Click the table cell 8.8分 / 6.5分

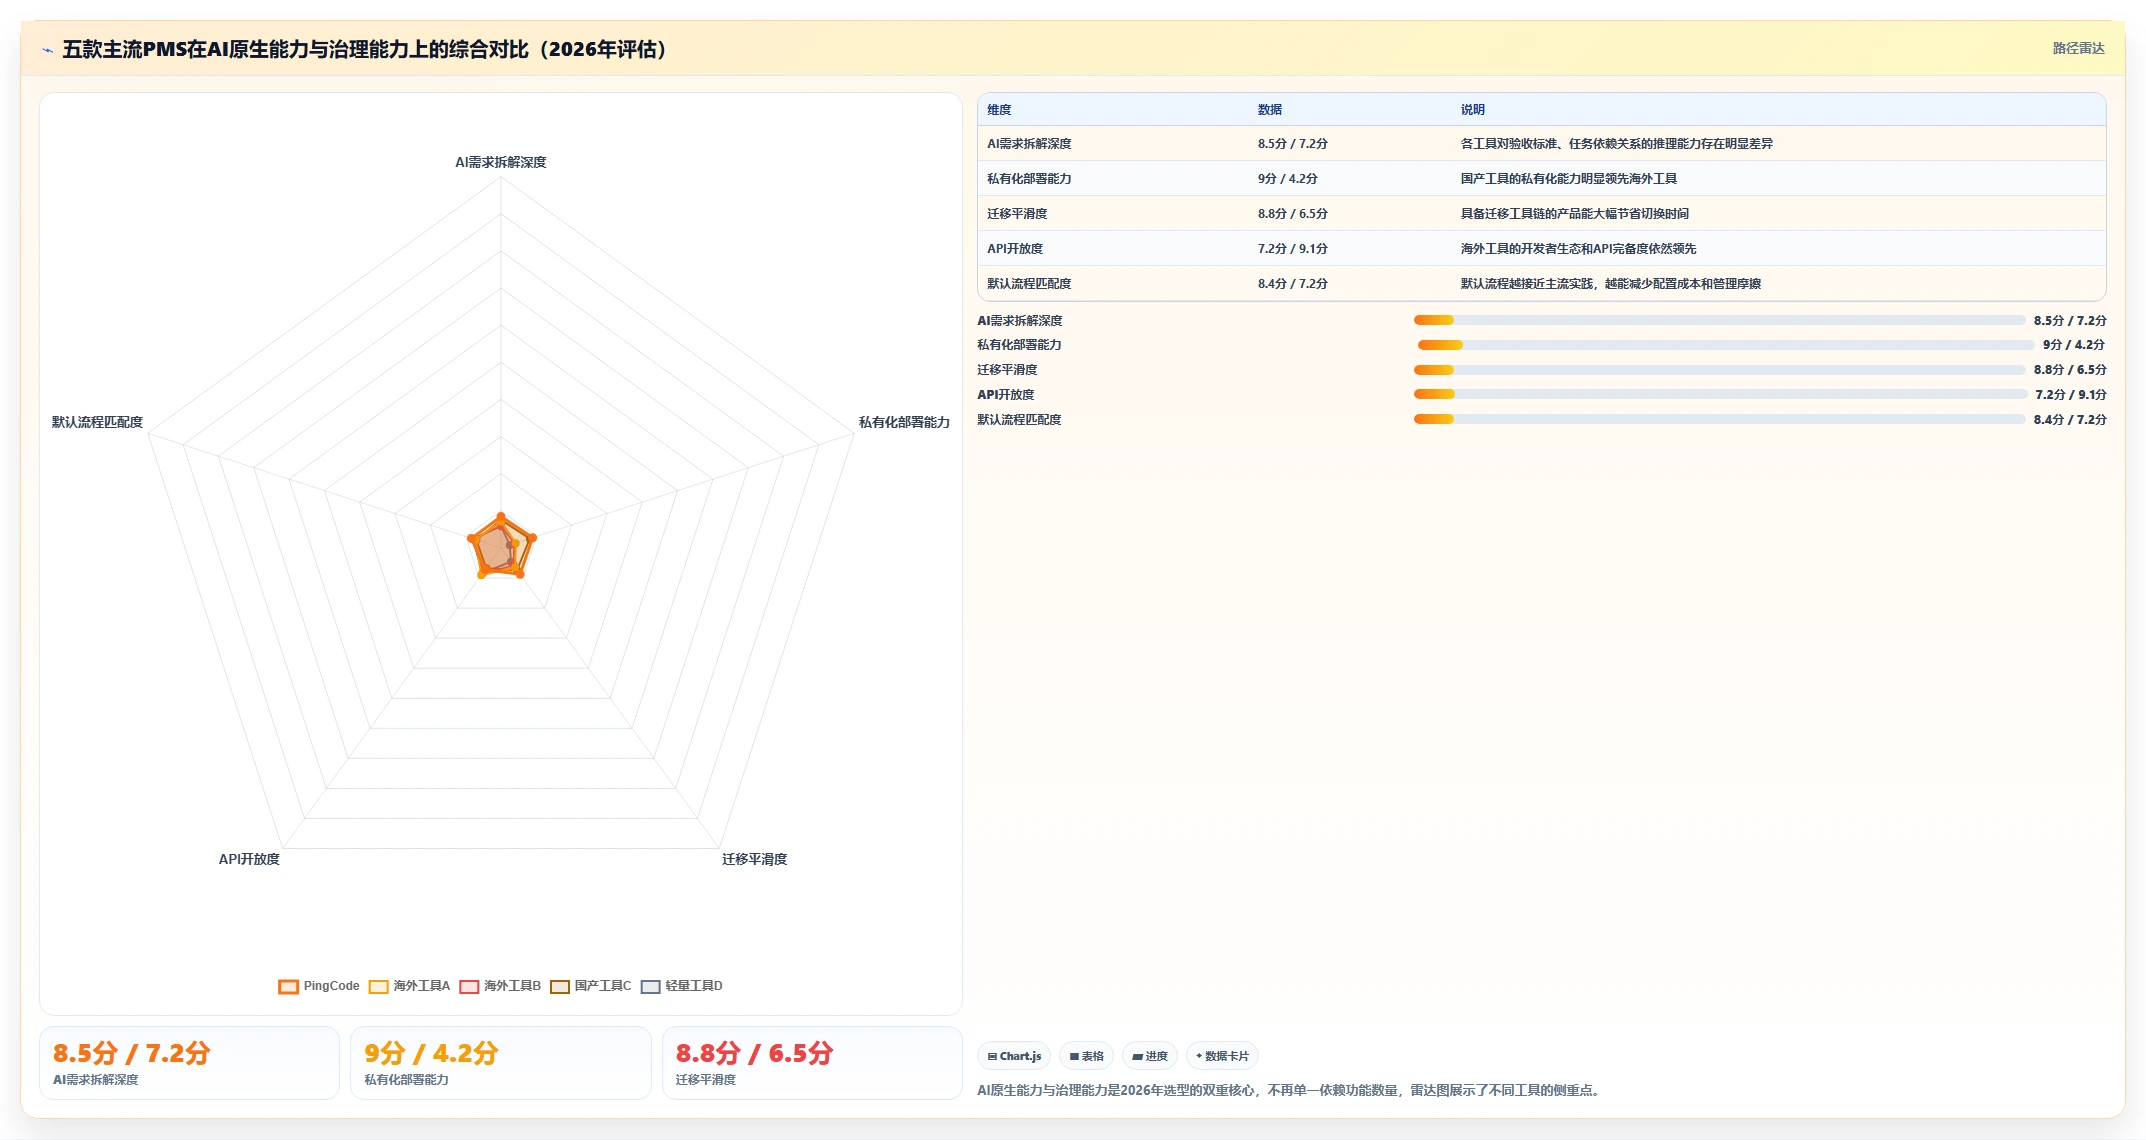(1293, 214)
